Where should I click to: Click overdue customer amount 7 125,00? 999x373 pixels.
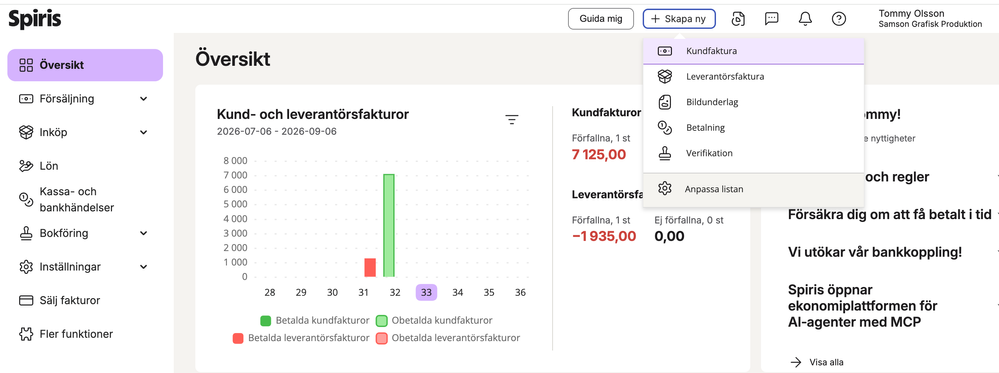599,154
